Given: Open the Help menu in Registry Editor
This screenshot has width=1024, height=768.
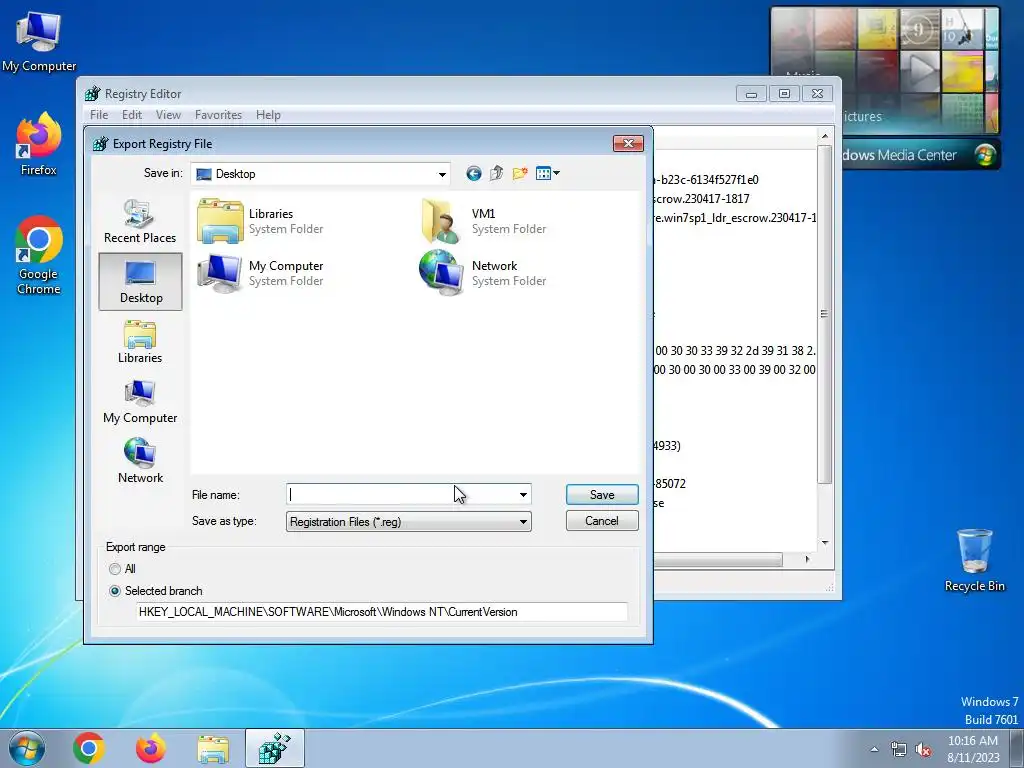Looking at the screenshot, I should point(268,115).
